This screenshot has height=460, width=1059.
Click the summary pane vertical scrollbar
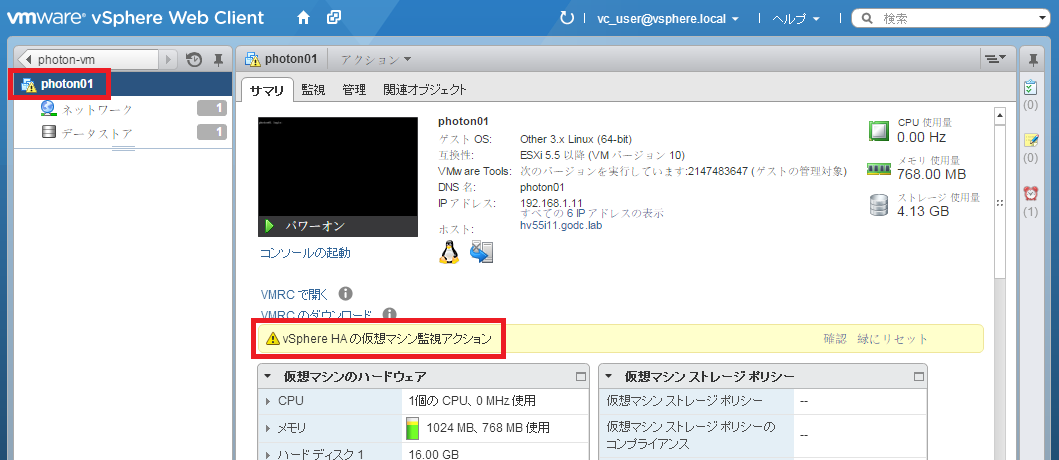pos(1000,202)
